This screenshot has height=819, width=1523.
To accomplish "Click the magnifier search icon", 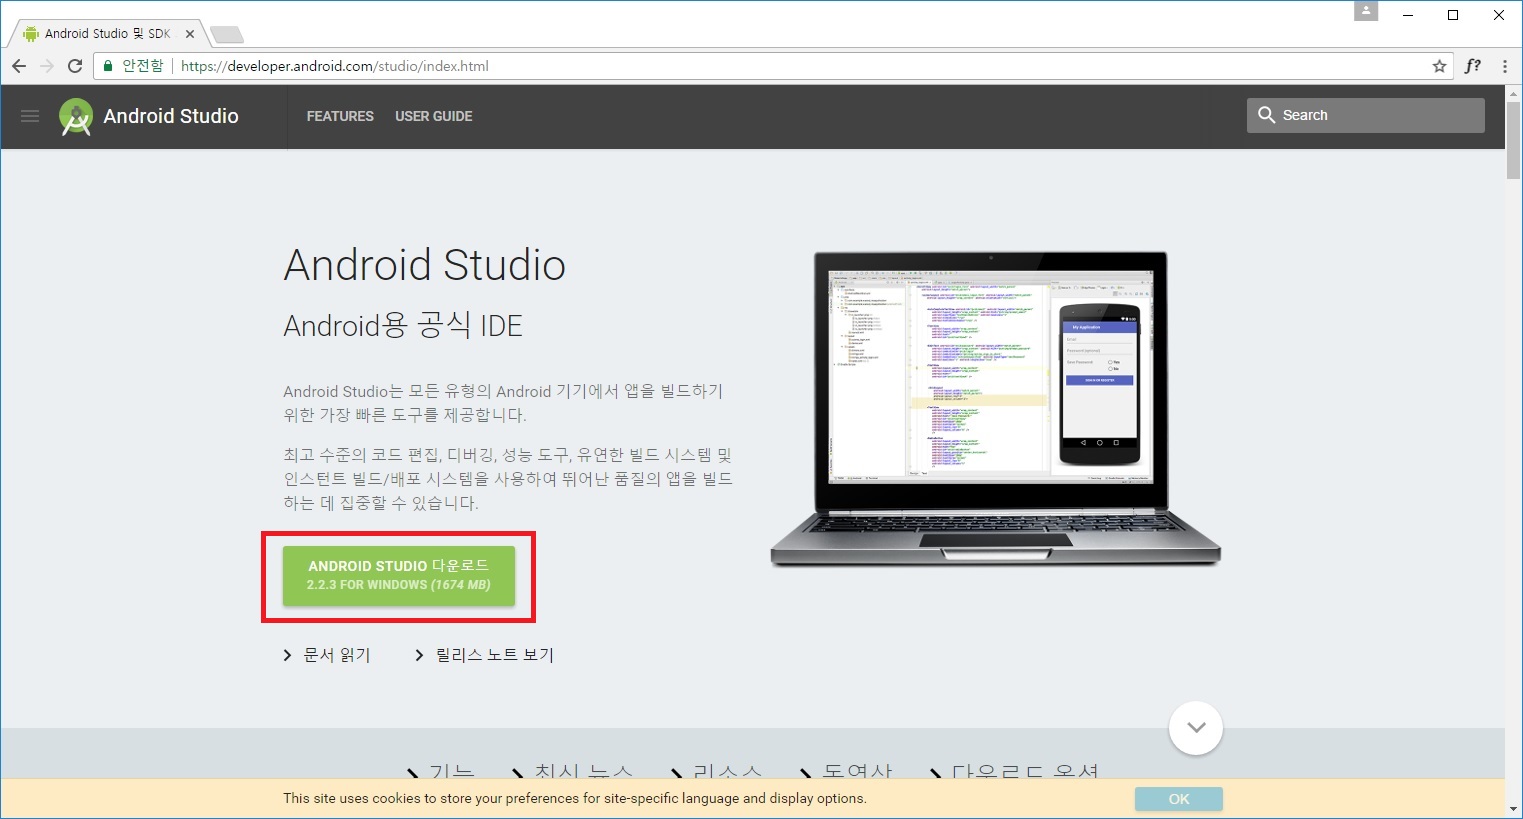I will click(1266, 115).
